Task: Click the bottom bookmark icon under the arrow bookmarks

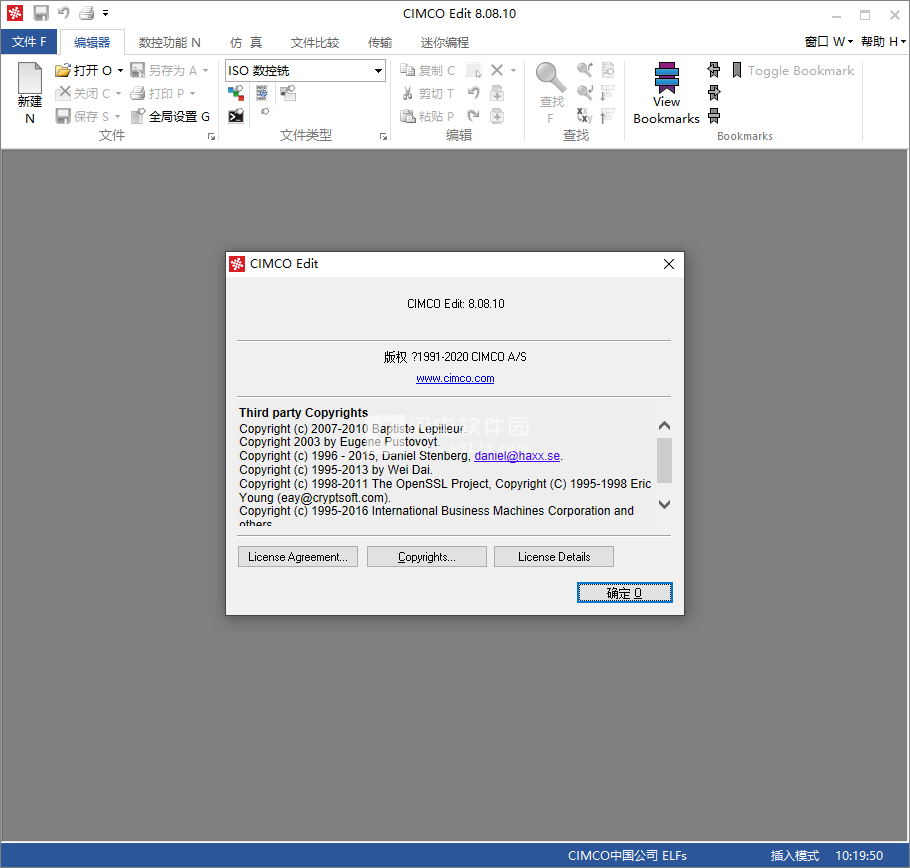Action: (714, 116)
